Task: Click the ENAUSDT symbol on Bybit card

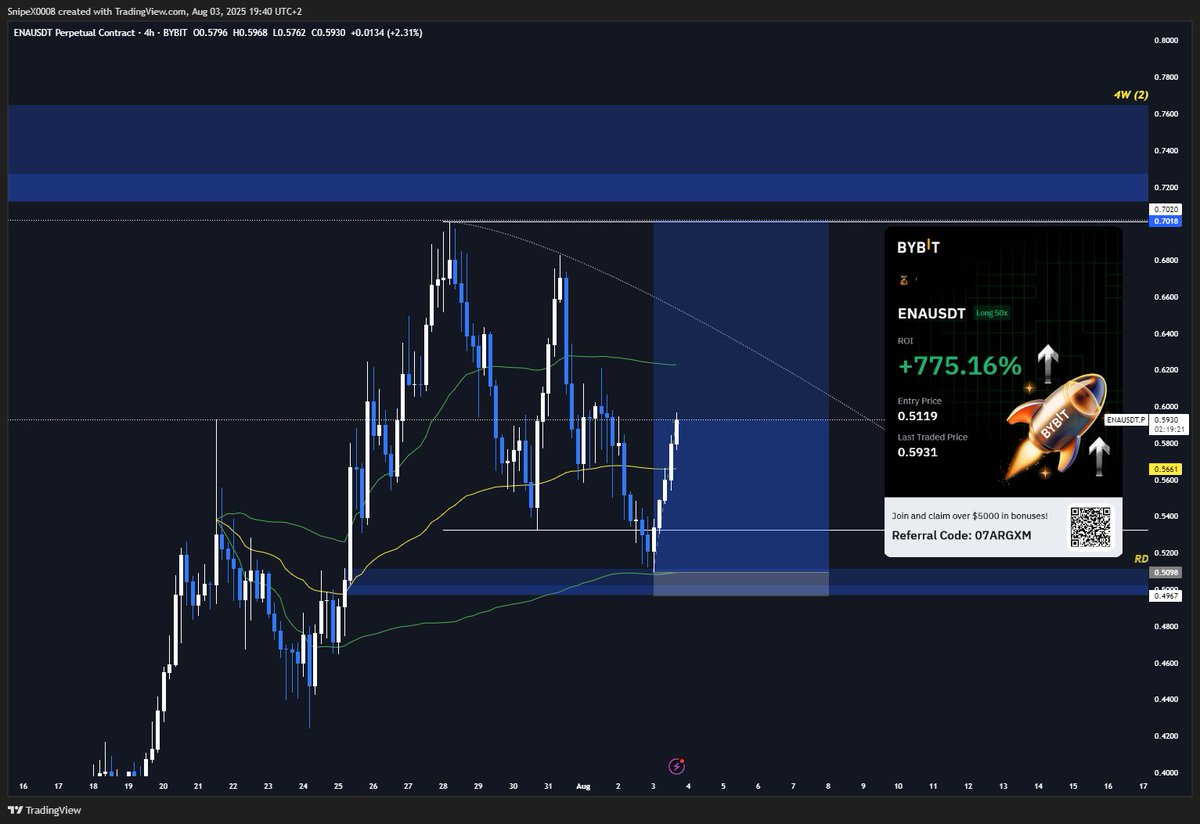Action: tap(932, 313)
